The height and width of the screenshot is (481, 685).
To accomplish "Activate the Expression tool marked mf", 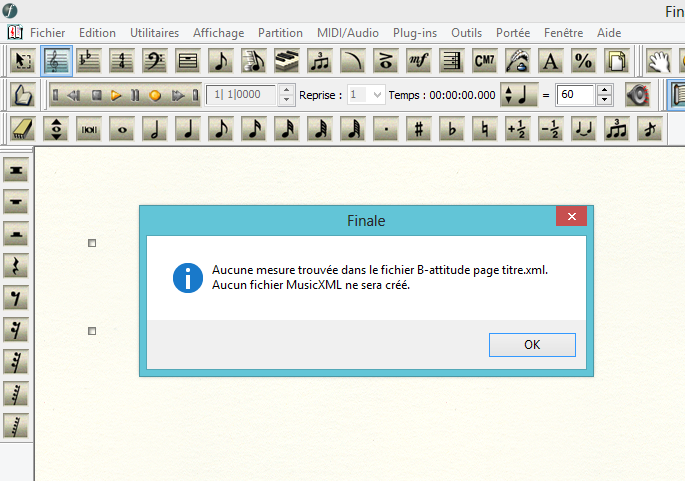I will click(418, 61).
